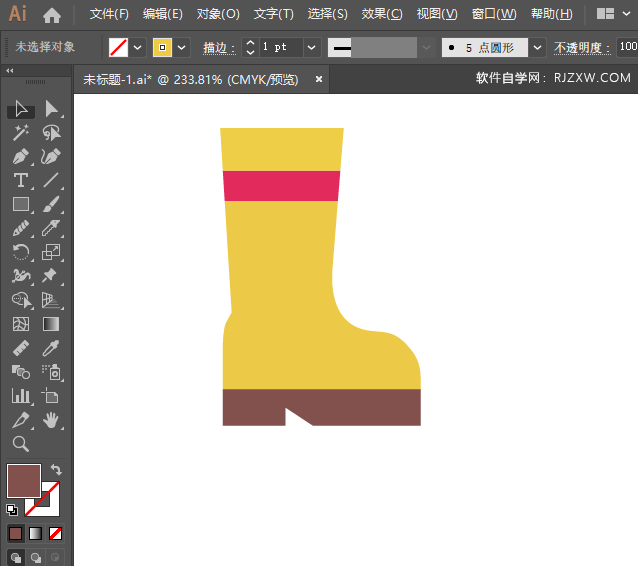Open the 5 点圆形 brush dropdown
Viewport: 638px width, 566px height.
[538, 47]
